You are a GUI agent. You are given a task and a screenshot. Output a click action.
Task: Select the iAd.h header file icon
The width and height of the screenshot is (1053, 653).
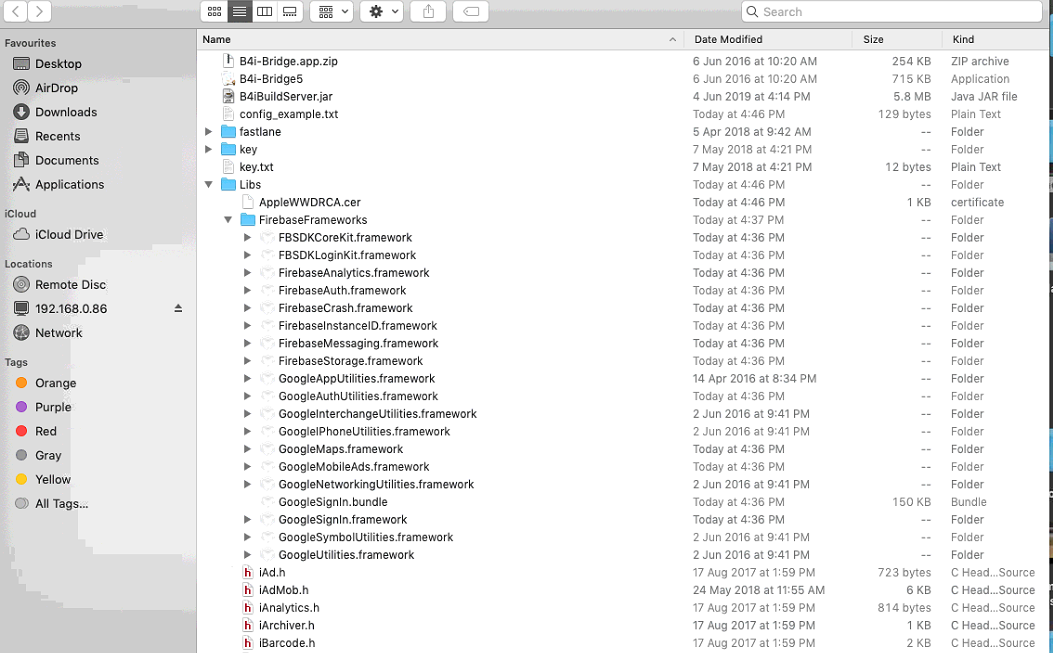tap(248, 572)
